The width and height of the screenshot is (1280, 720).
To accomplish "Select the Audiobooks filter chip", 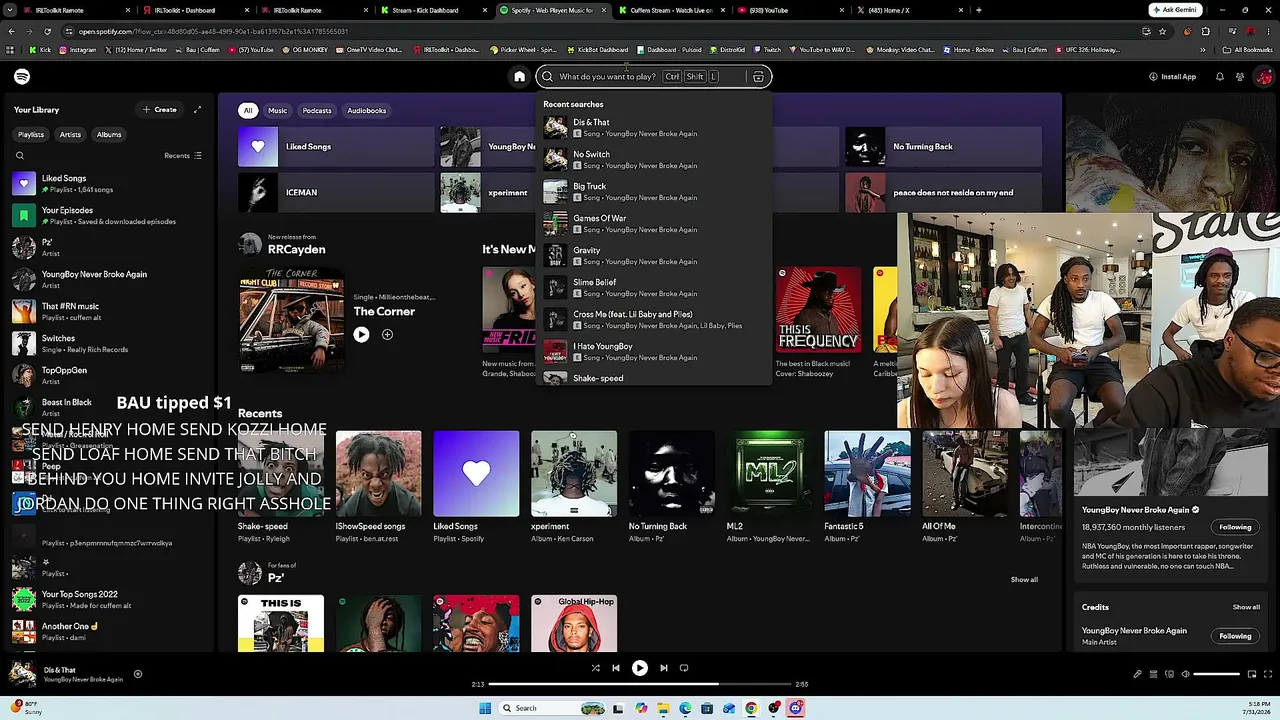I will (367, 111).
